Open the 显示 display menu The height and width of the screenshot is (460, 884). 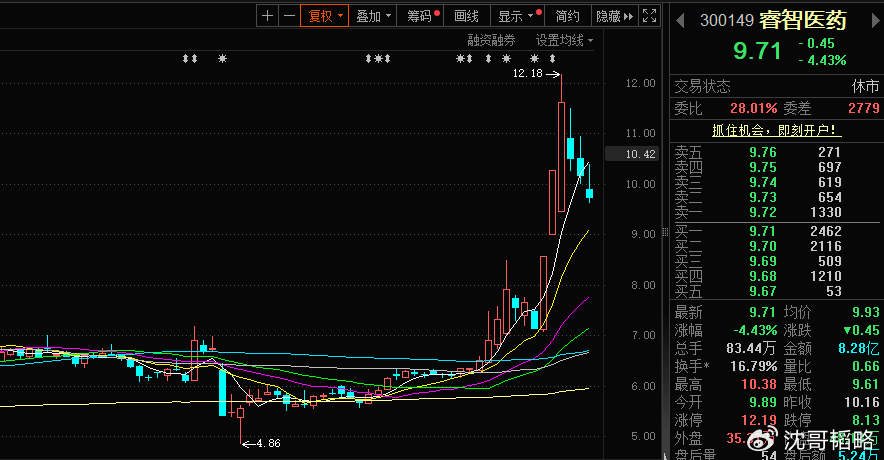point(516,15)
